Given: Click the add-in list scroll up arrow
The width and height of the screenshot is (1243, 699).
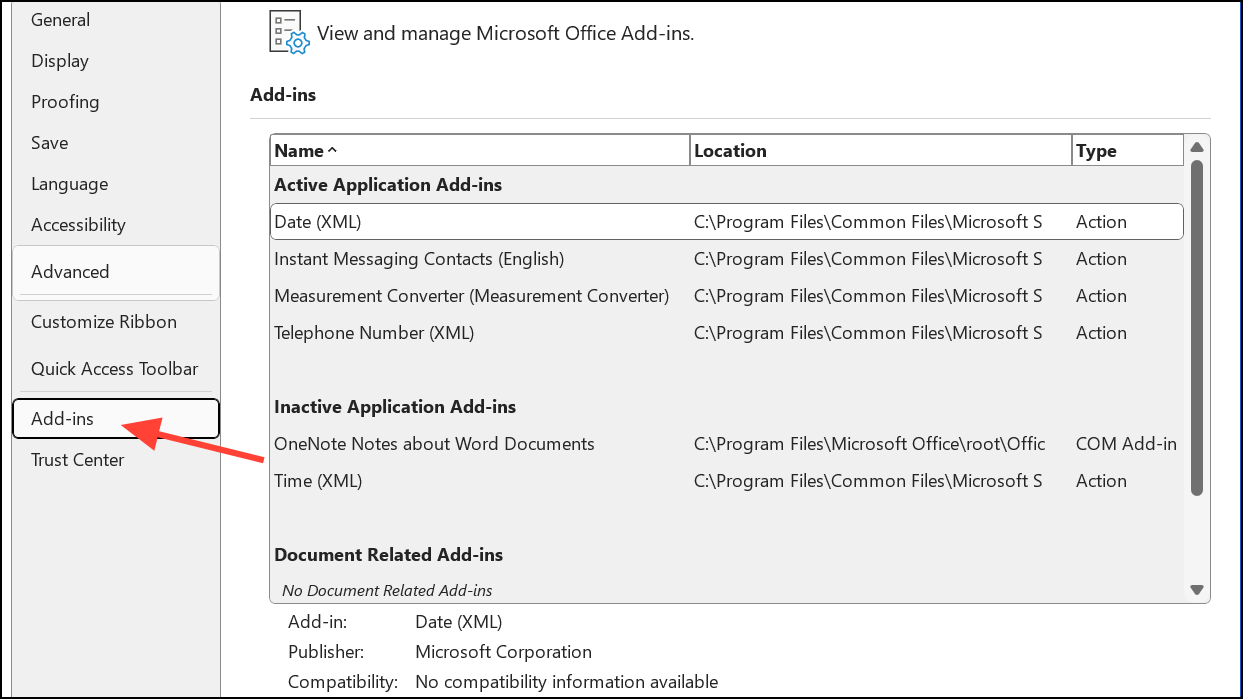Looking at the screenshot, I should pos(1197,148).
